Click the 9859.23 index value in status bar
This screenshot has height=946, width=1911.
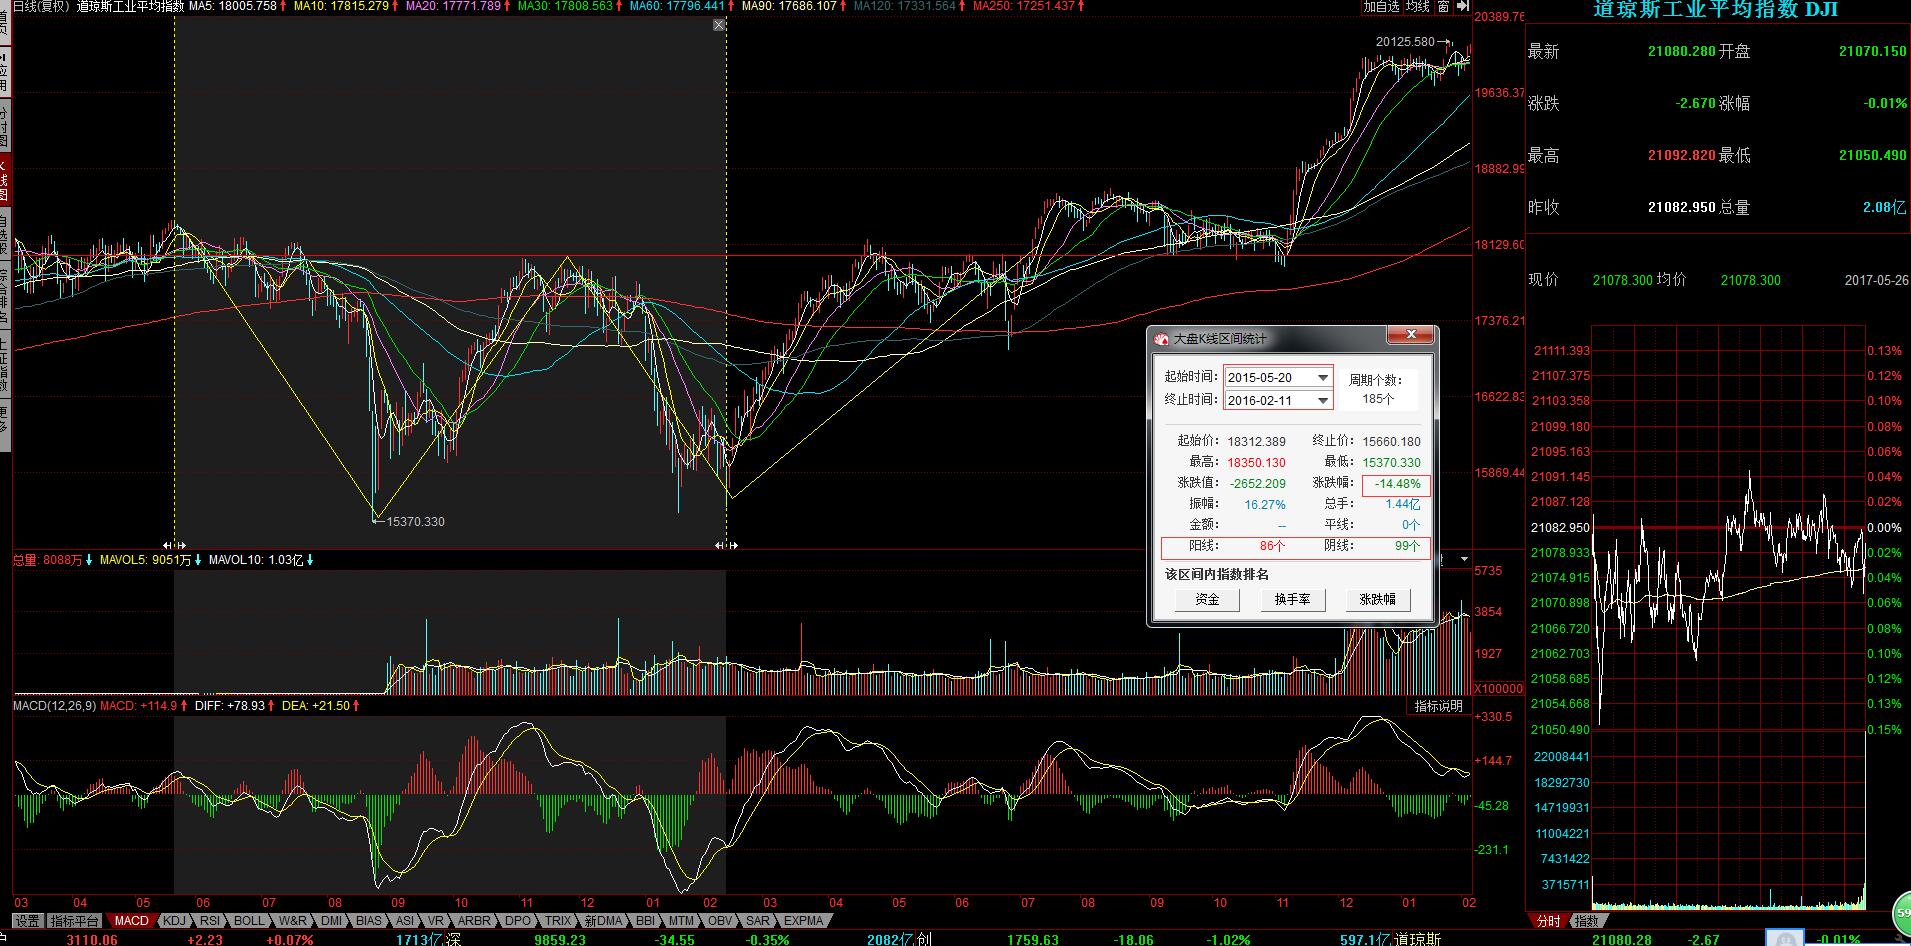coord(560,939)
